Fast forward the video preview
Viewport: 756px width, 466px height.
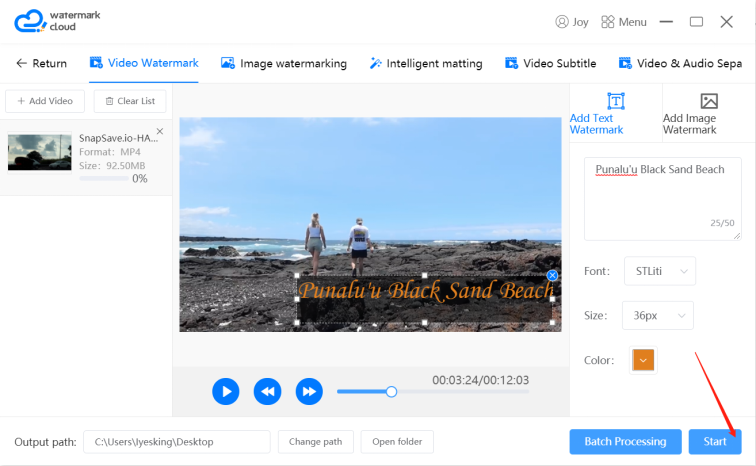[x=309, y=391]
